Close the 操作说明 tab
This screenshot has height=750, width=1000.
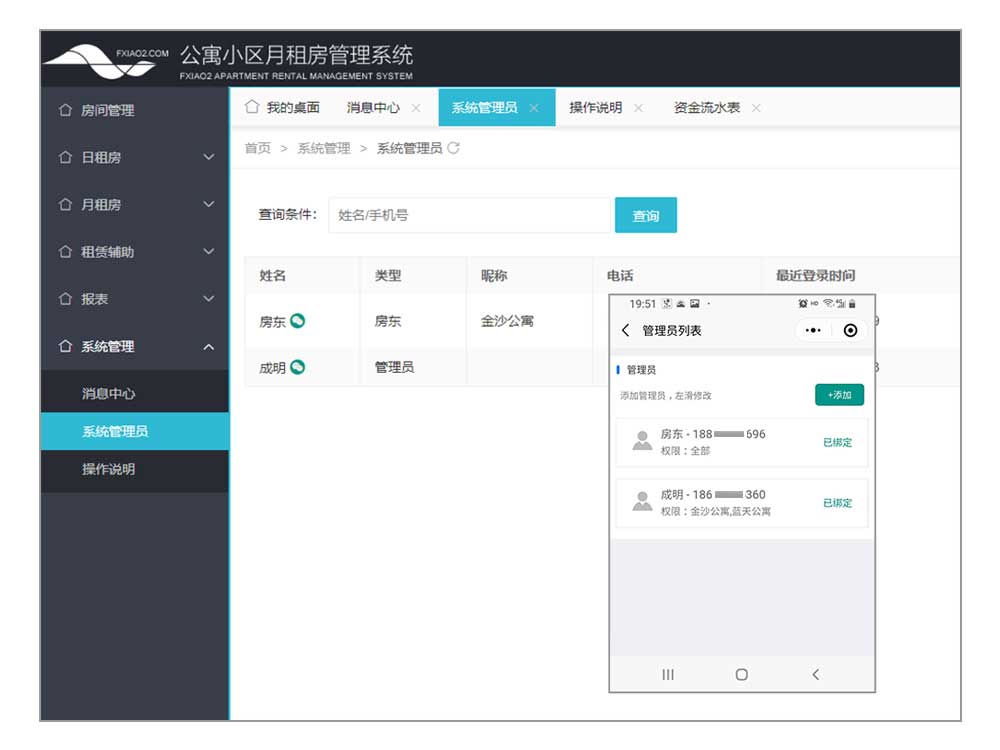pos(638,108)
